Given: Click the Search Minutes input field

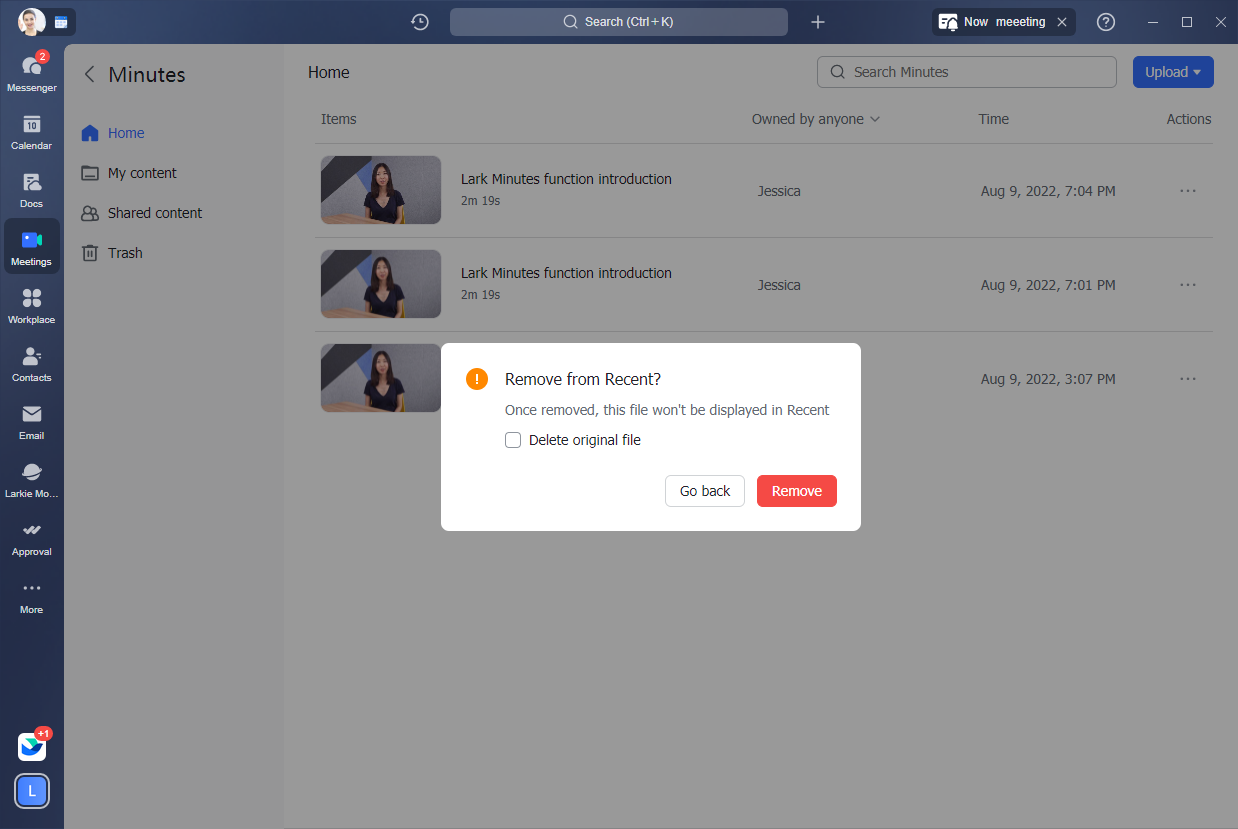Looking at the screenshot, I should (966, 72).
